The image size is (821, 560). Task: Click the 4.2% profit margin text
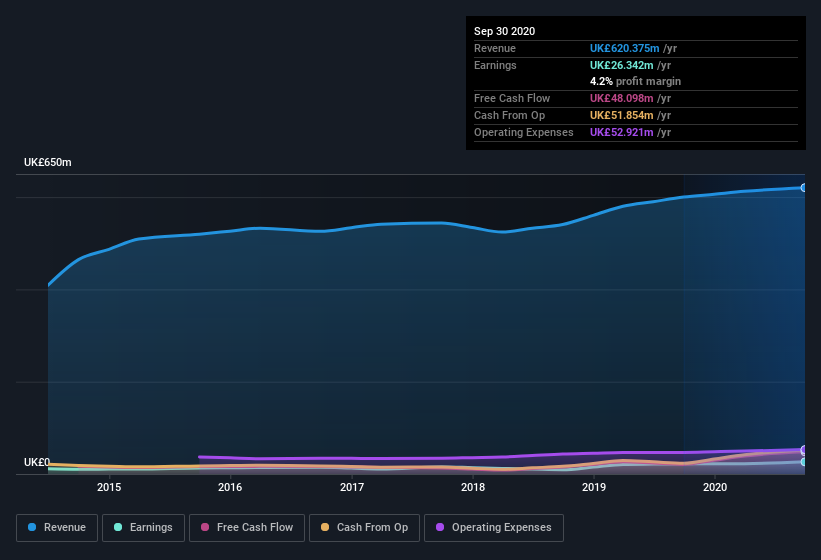635,81
